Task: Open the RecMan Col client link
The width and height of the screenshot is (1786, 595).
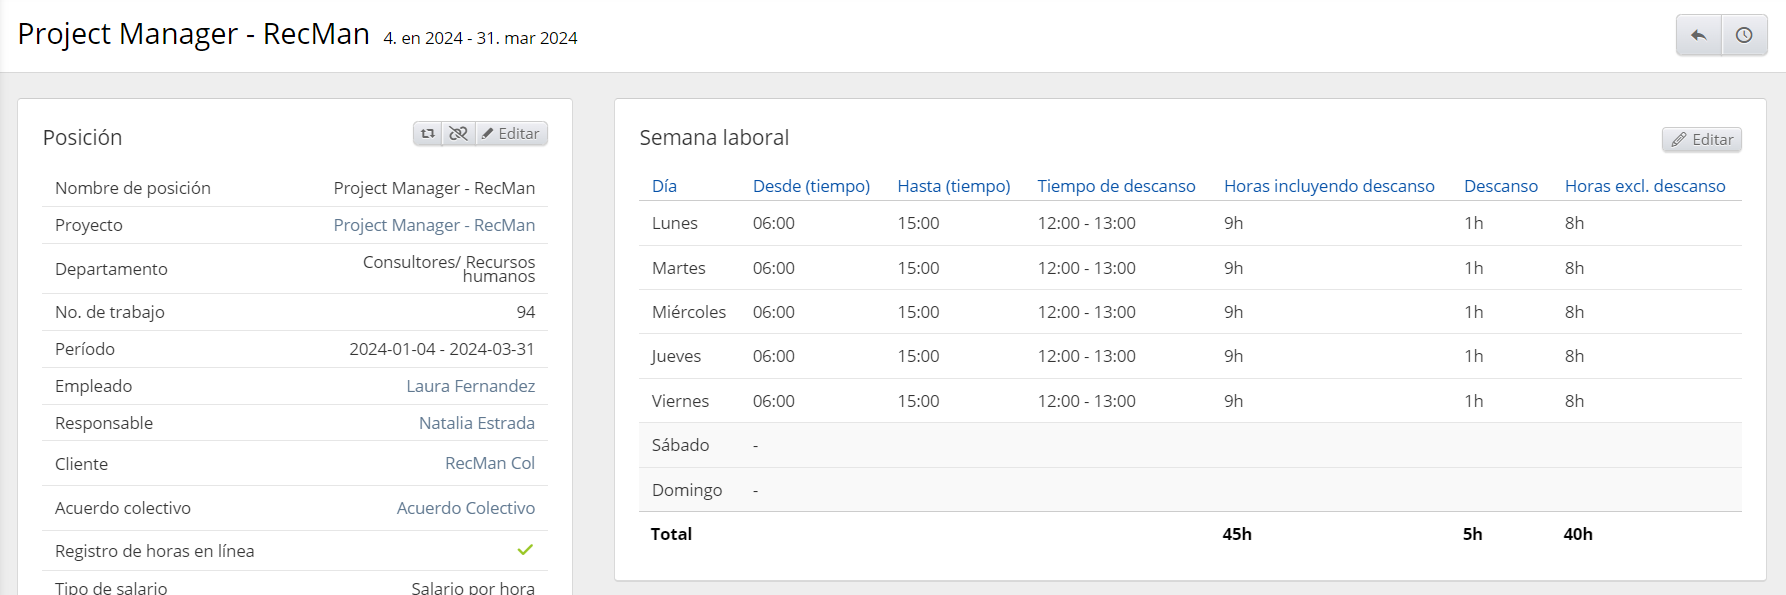Action: coord(489,463)
